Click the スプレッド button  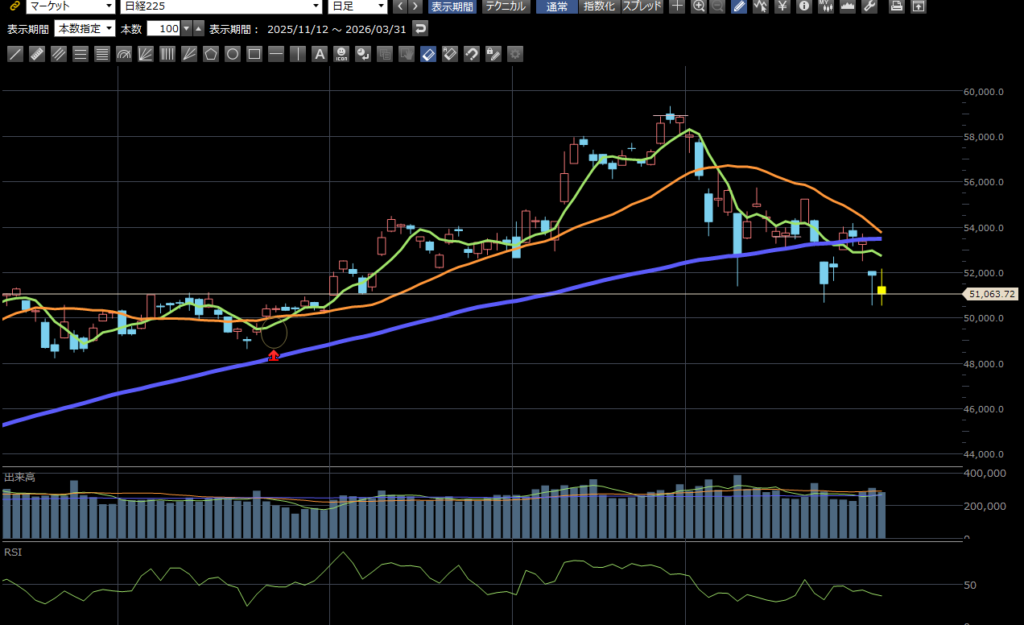pos(641,7)
